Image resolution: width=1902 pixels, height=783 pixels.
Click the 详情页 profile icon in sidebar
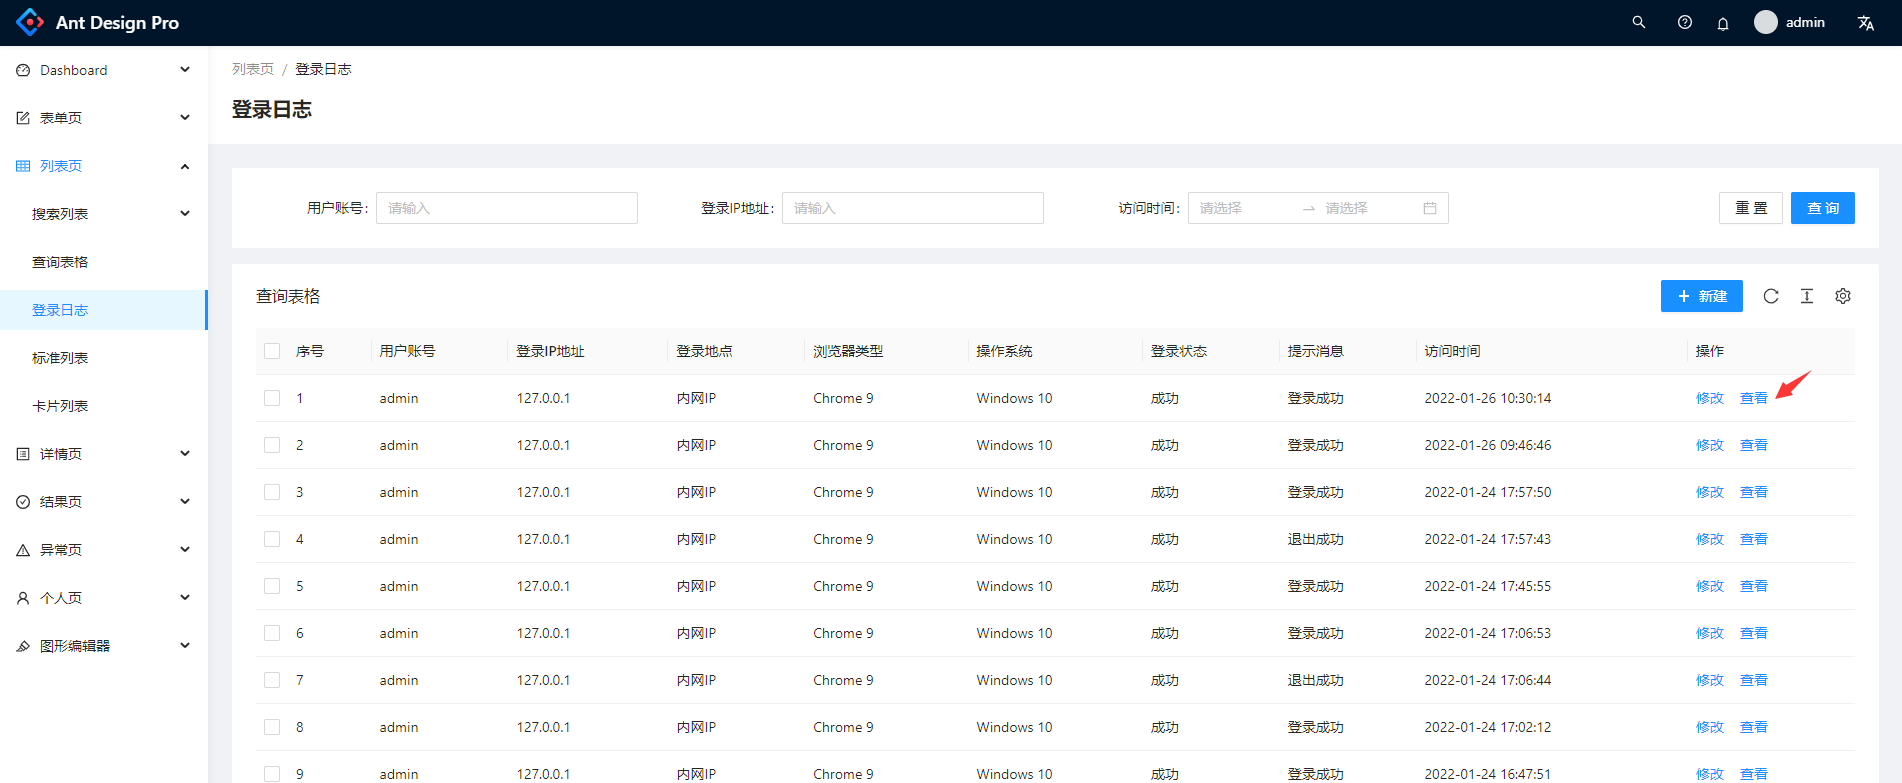(23, 454)
